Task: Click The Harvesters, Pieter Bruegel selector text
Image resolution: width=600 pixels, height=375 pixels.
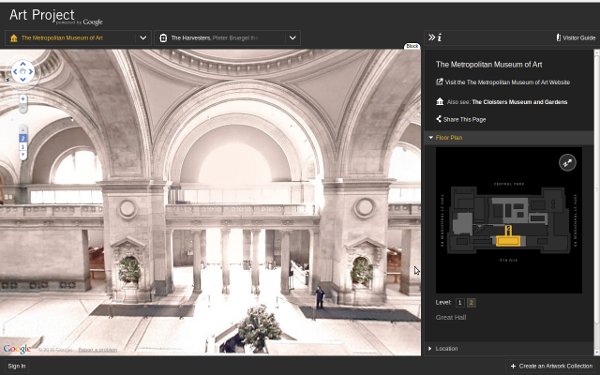Action: 214,38
